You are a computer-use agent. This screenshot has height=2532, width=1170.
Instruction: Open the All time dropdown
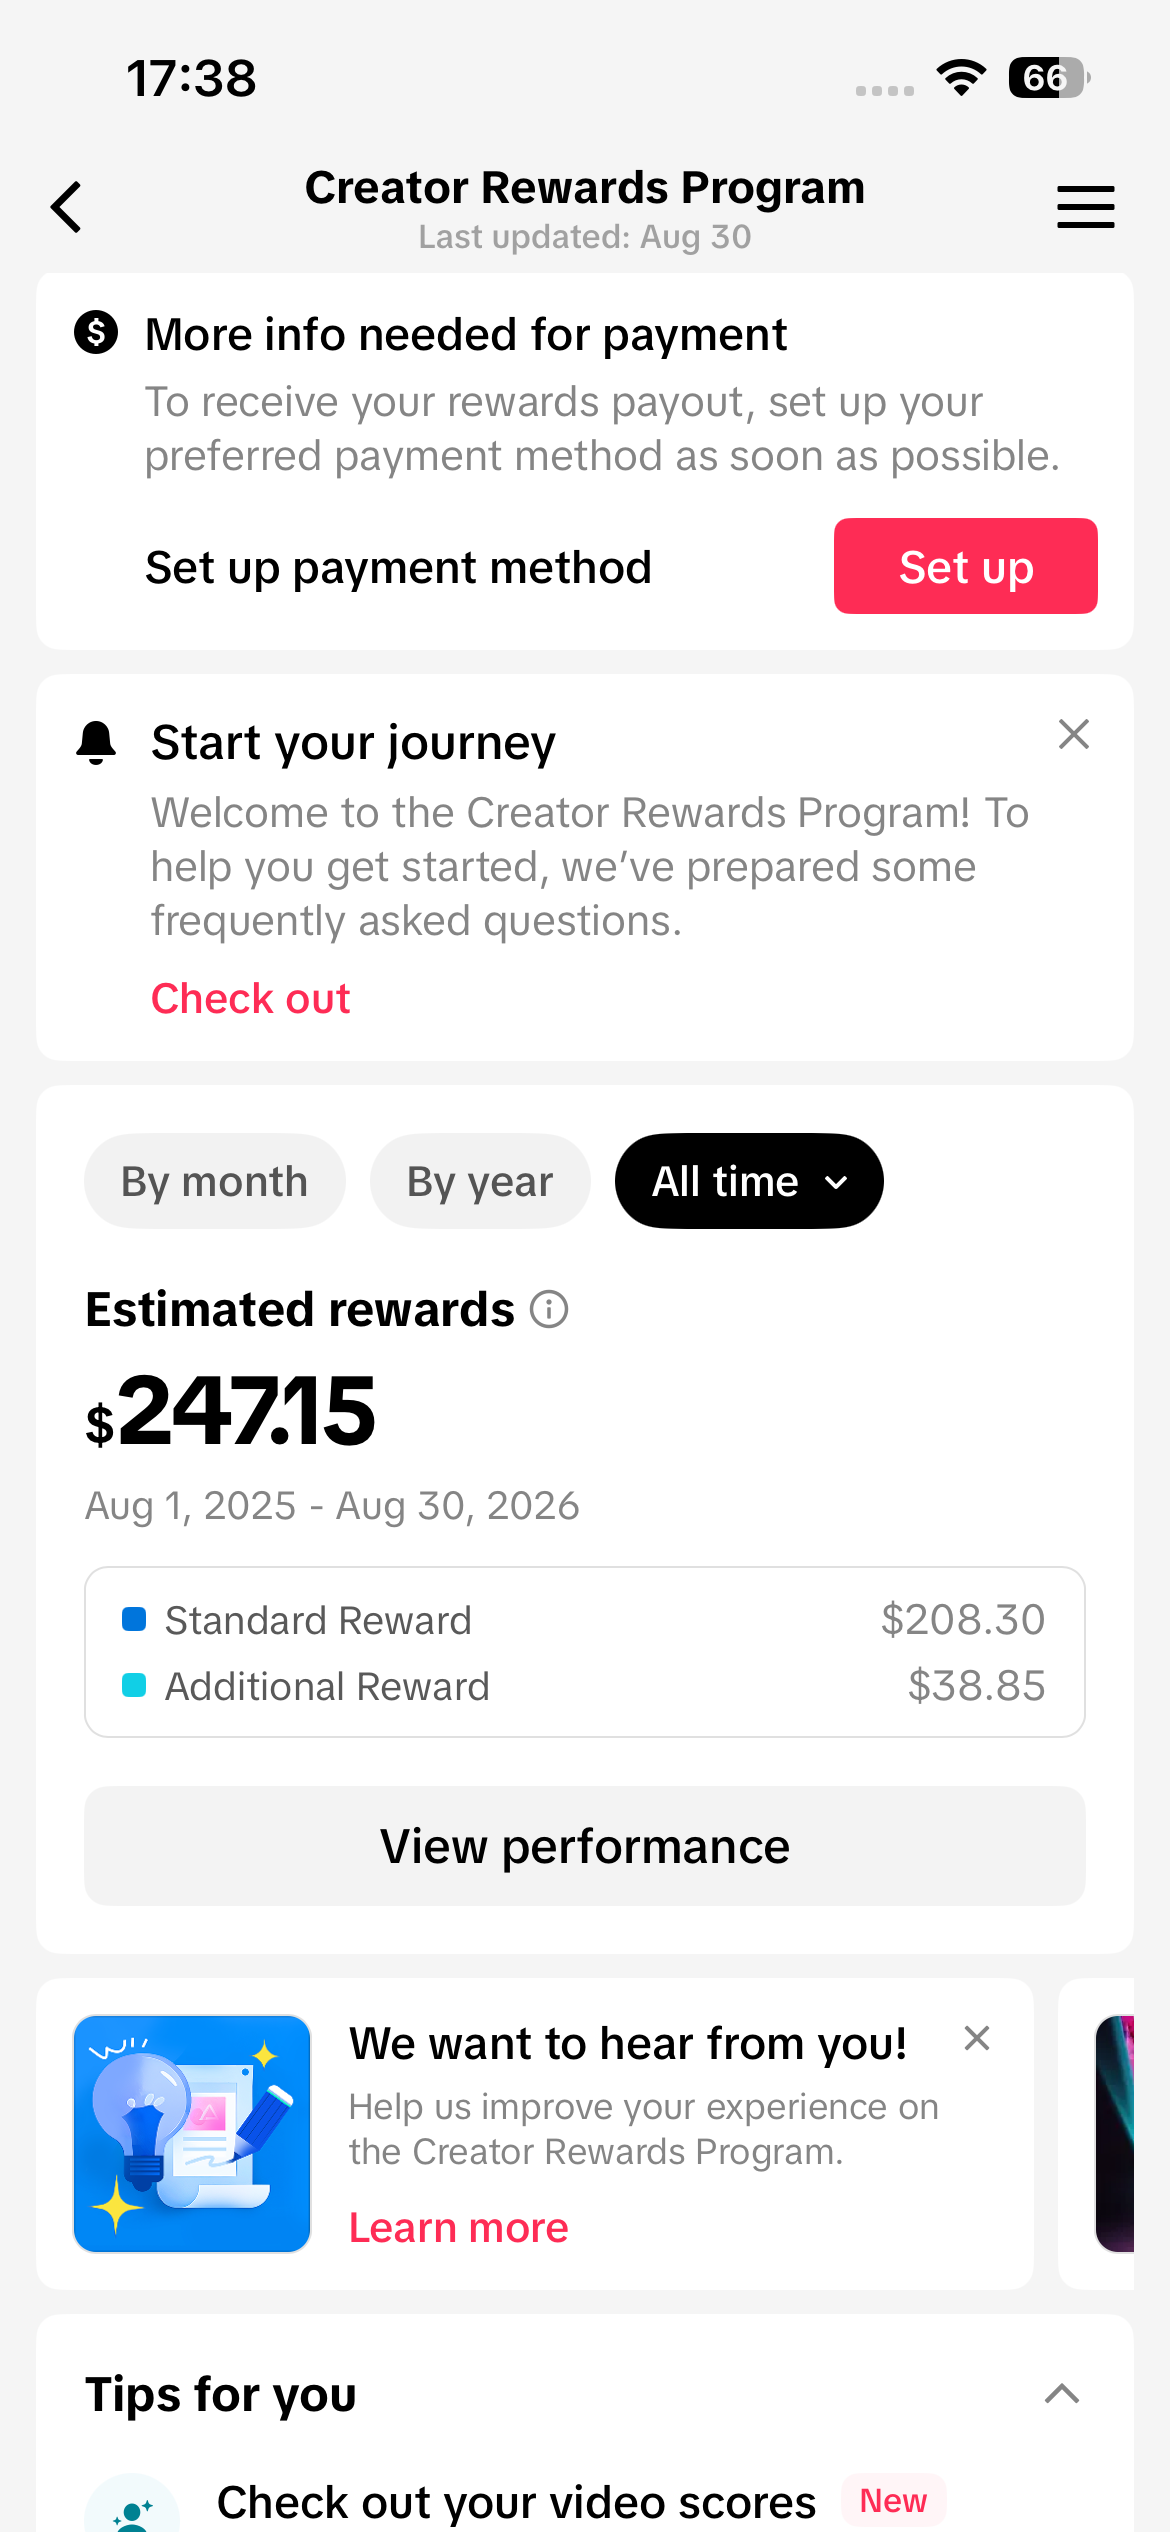(749, 1181)
